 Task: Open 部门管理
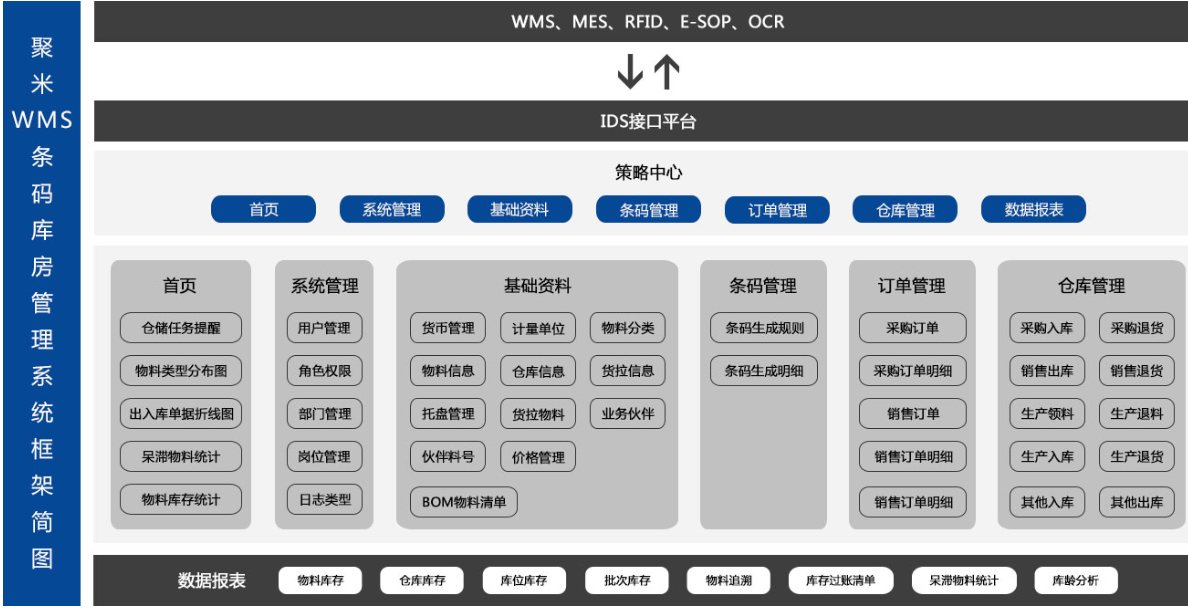pyautogui.click(x=324, y=414)
